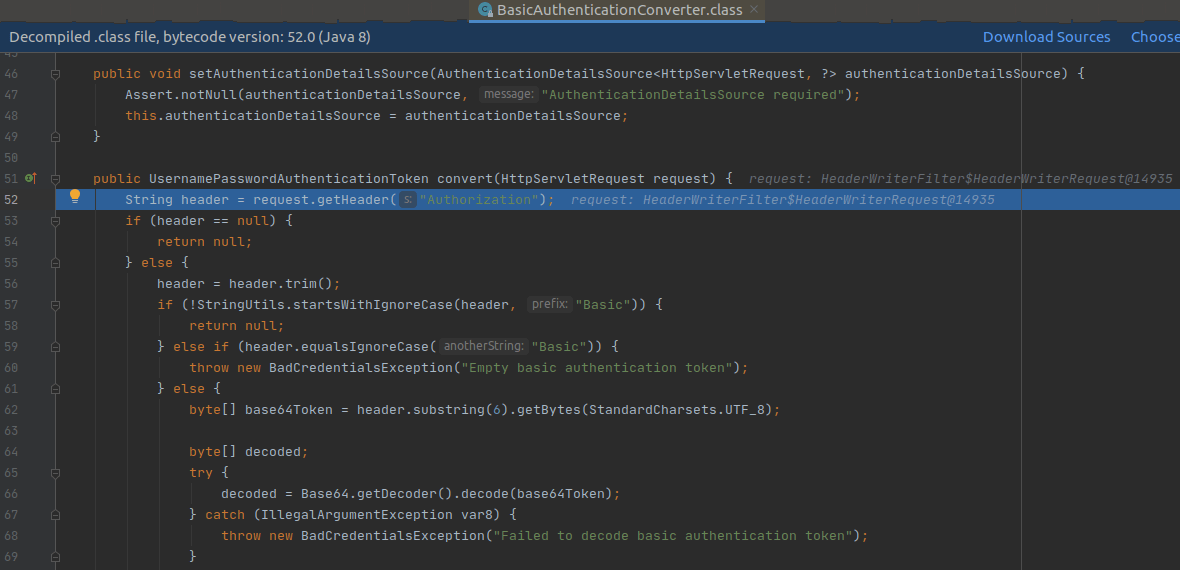
Task: Collapse the catch block at line 67
Action: (55, 515)
